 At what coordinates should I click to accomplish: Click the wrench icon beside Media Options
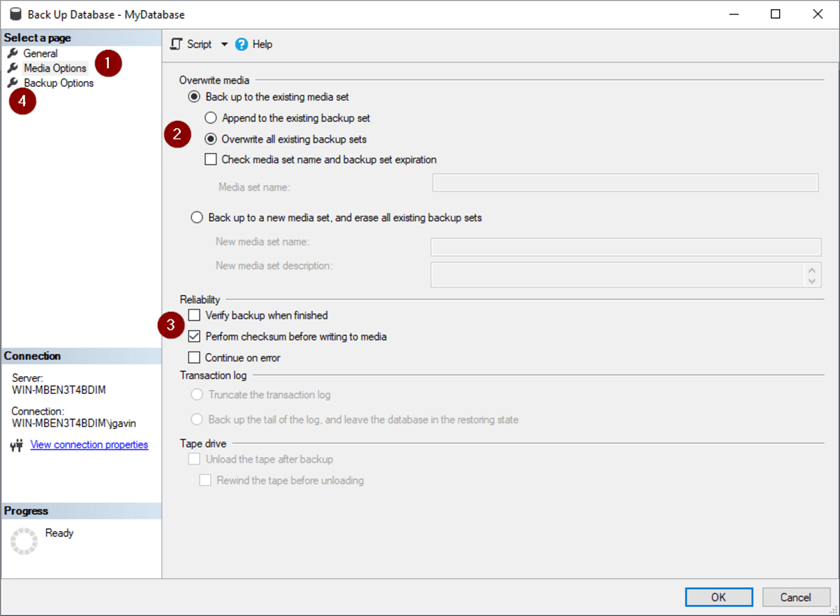point(13,68)
